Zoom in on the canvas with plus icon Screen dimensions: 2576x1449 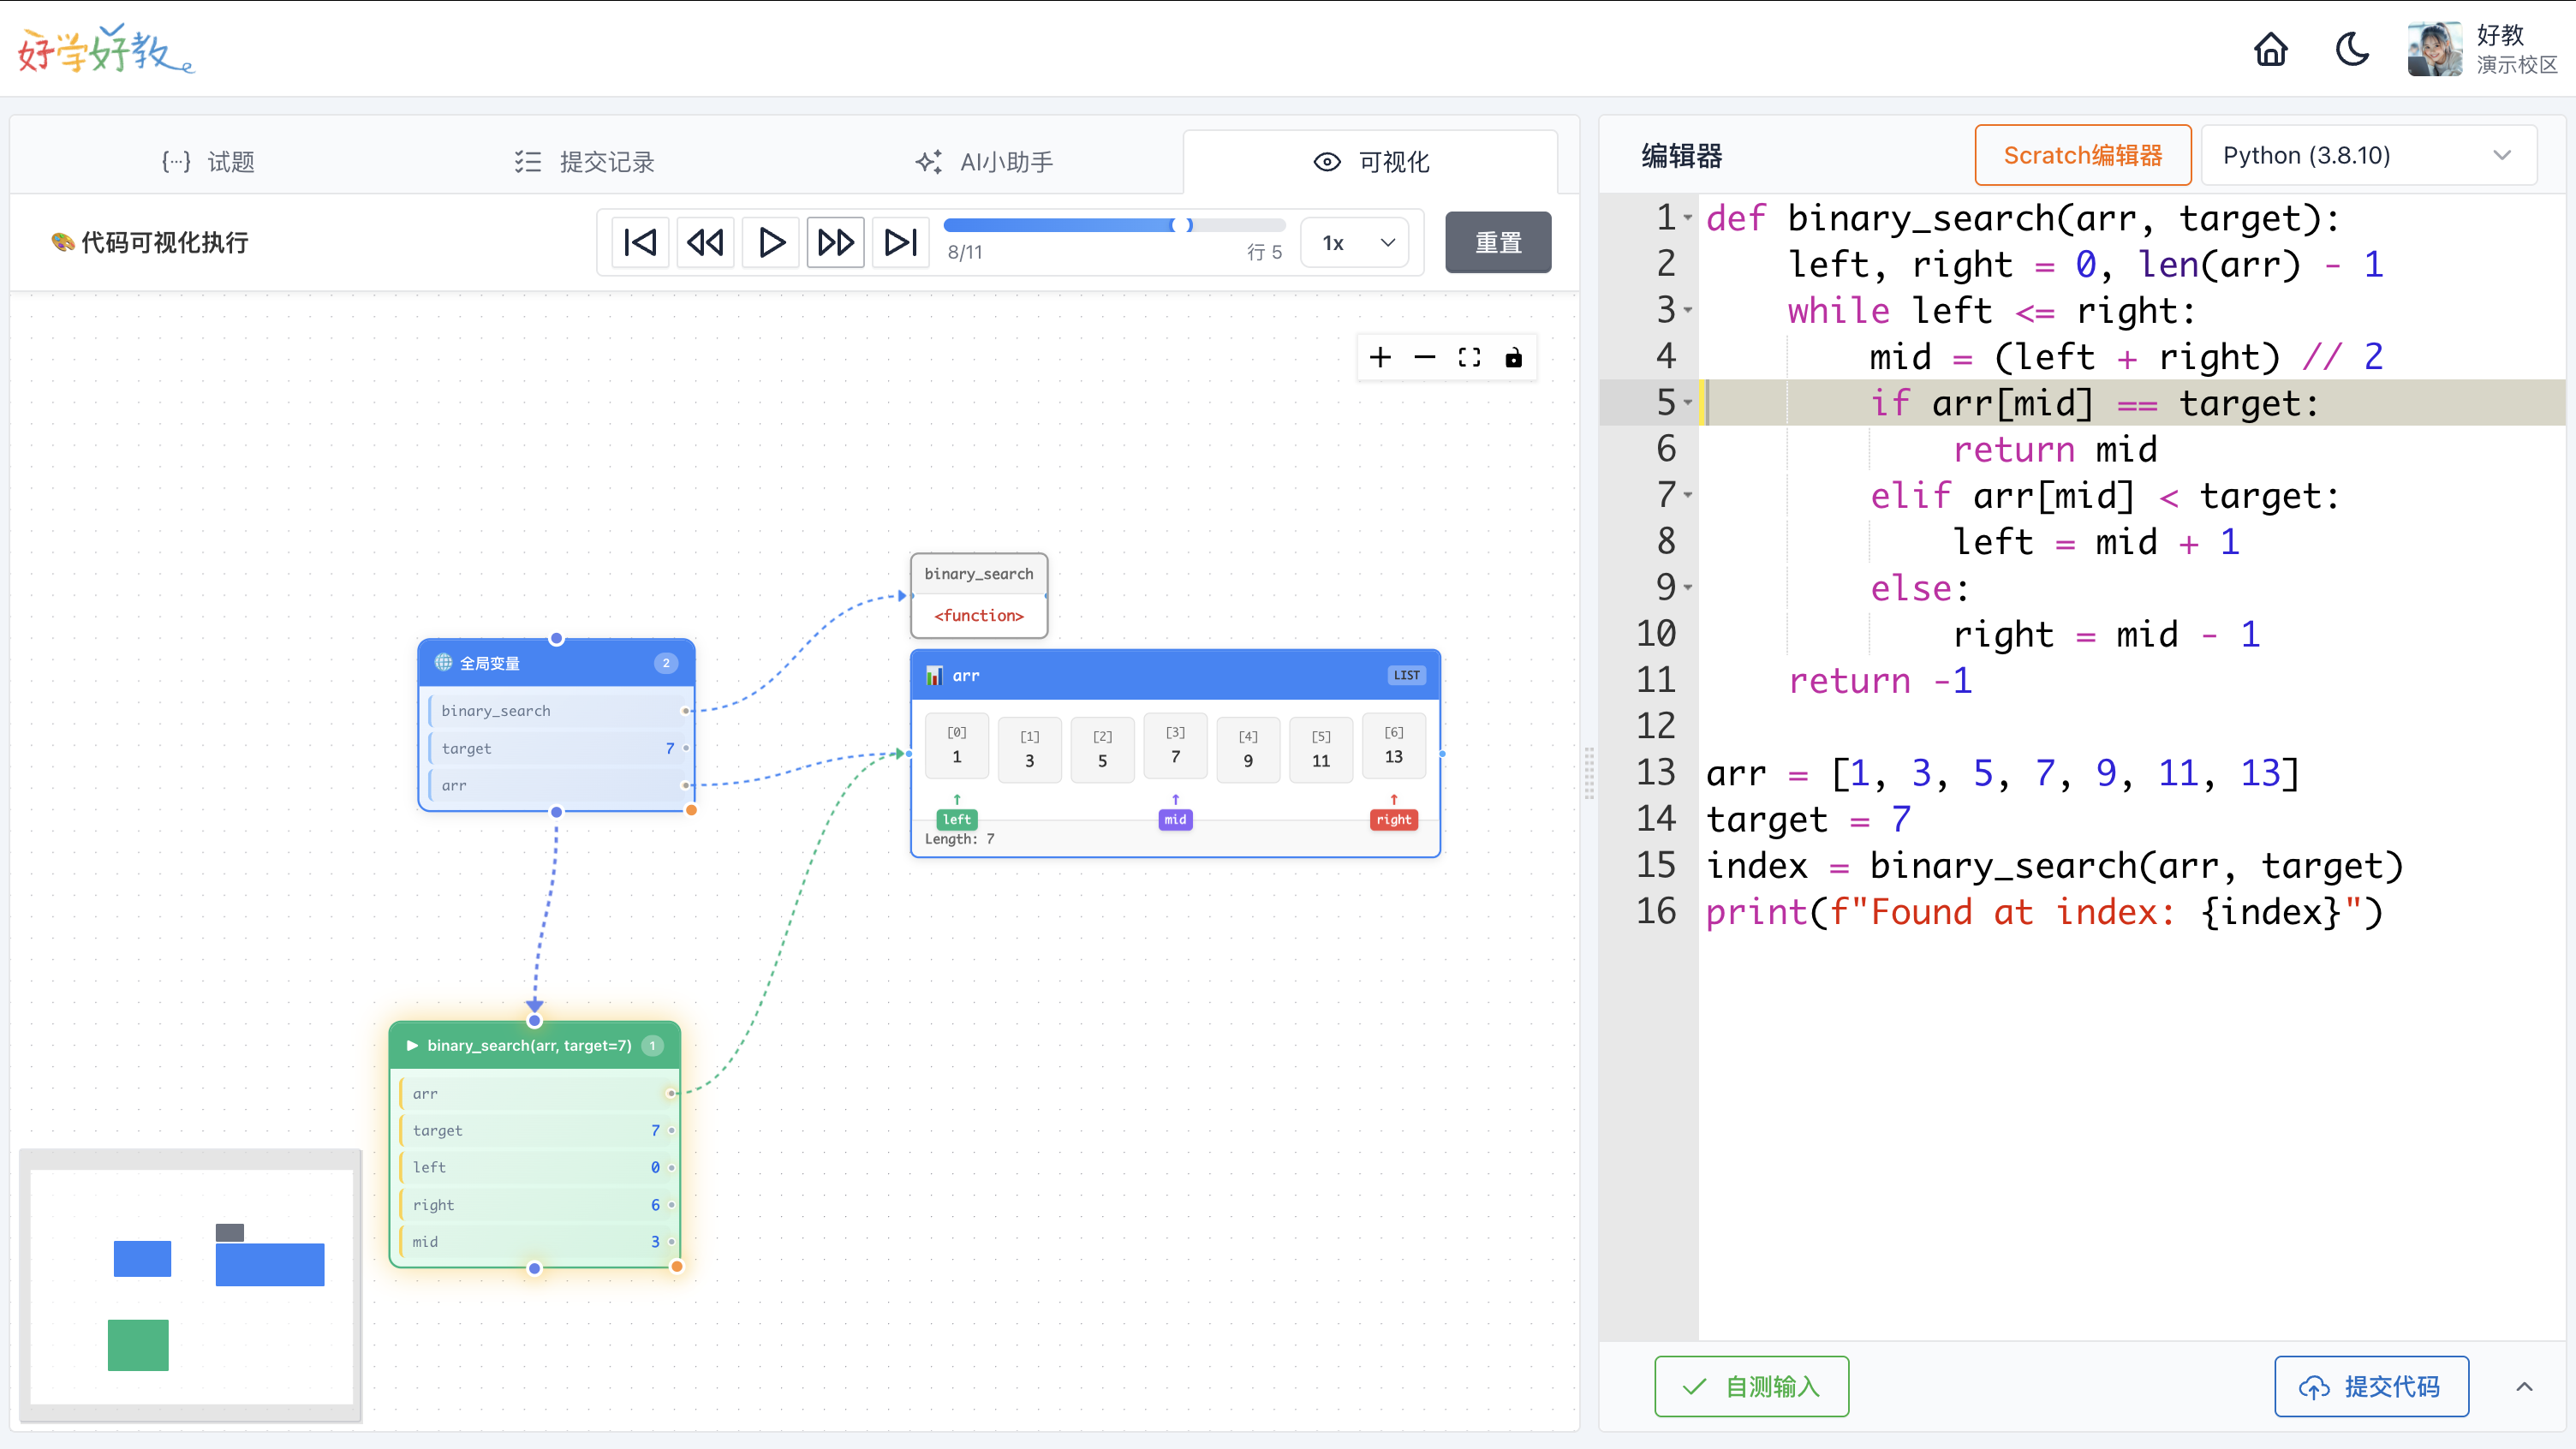[x=1380, y=357]
